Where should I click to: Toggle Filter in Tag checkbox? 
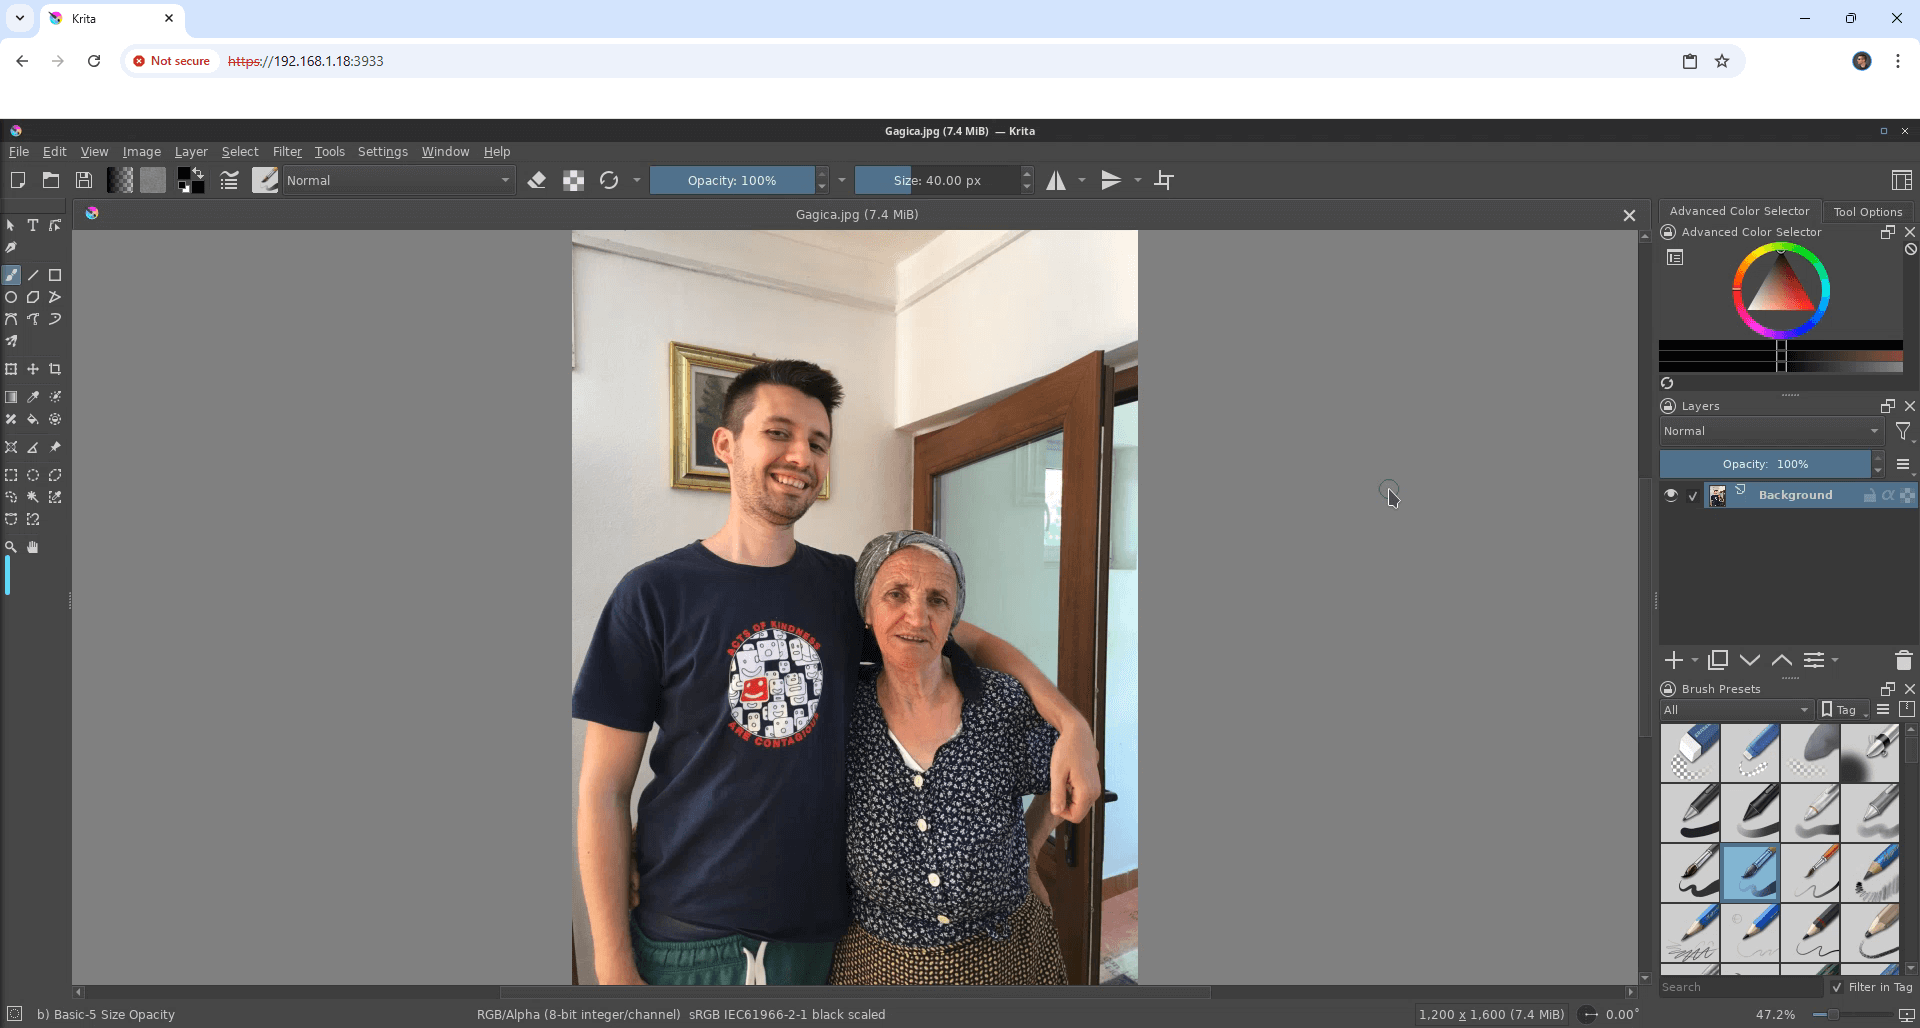tap(1837, 987)
